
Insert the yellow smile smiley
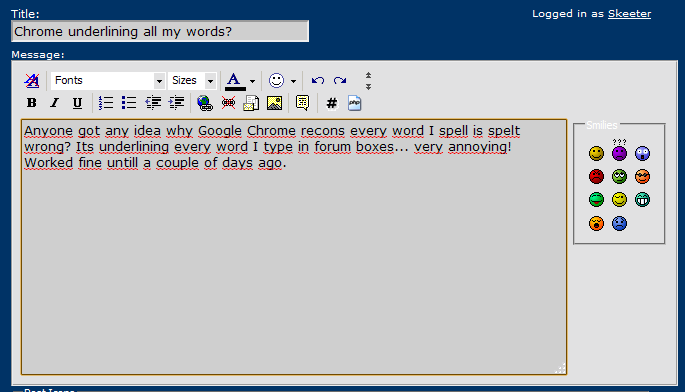tap(596, 153)
